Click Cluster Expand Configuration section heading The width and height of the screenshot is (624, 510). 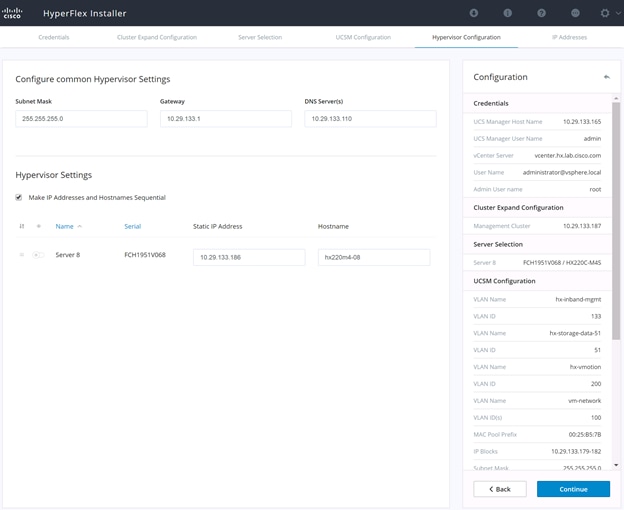tap(518, 207)
